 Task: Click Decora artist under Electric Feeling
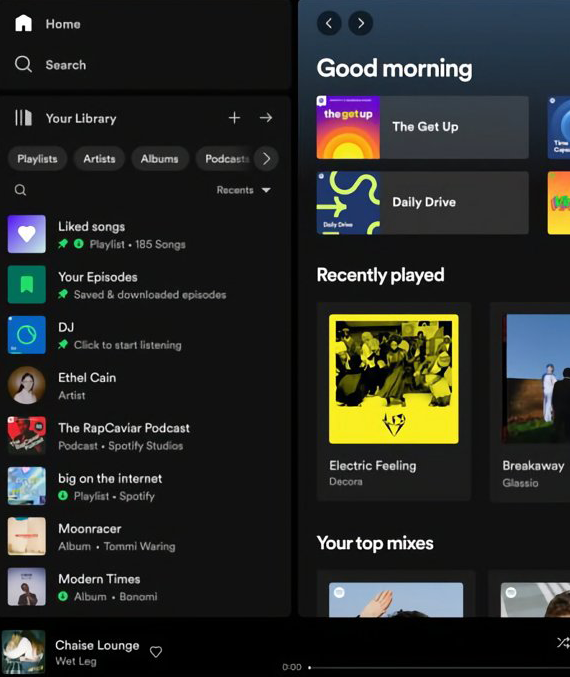point(345,481)
